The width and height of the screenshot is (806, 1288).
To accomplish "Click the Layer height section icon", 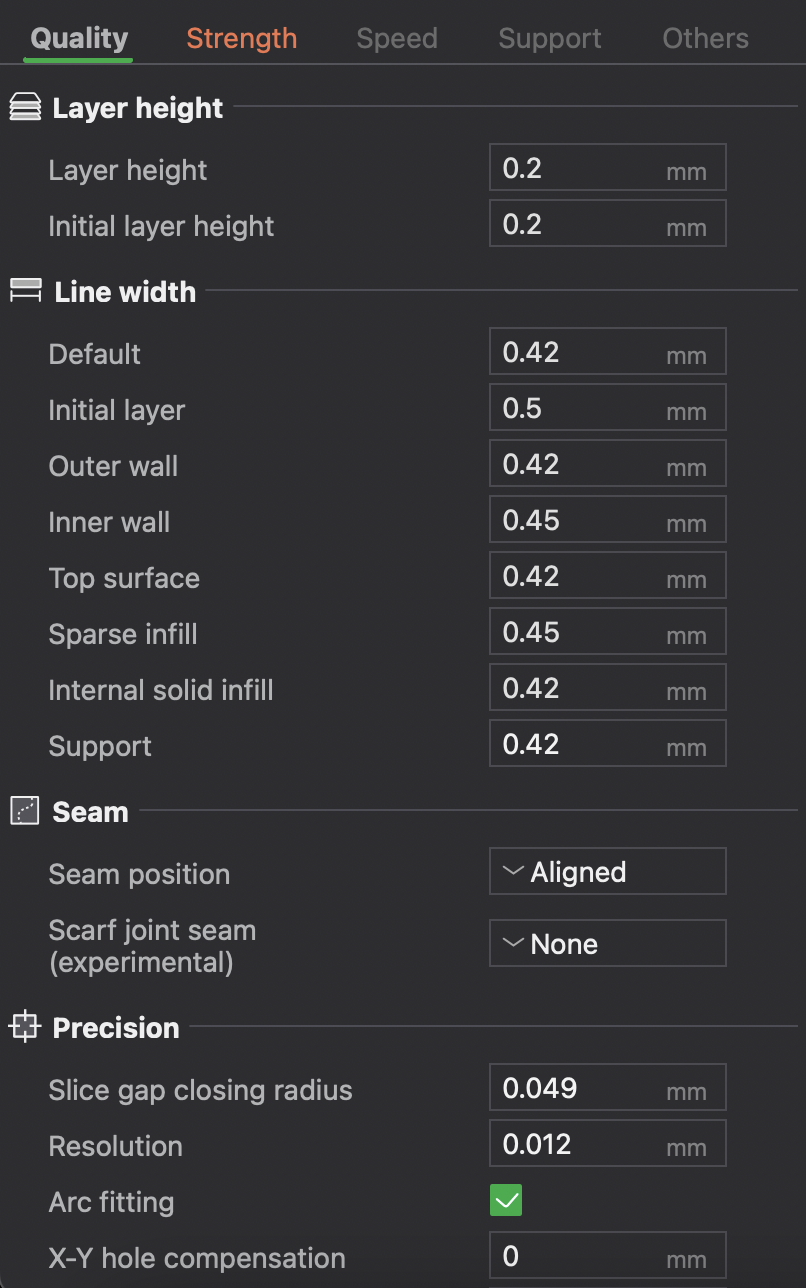I will click(x=25, y=108).
